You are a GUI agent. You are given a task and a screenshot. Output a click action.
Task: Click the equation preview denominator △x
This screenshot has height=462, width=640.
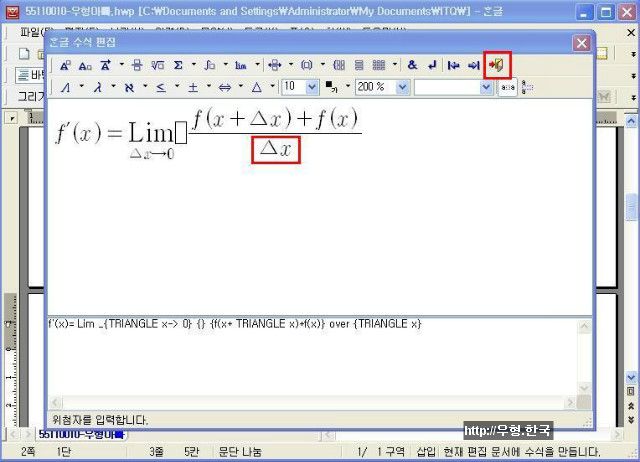[x=276, y=150]
